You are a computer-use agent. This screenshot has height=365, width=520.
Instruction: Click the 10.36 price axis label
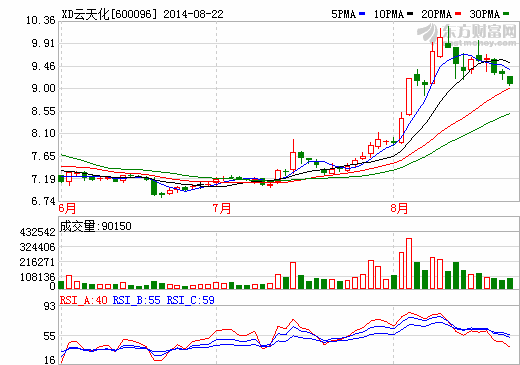[41, 21]
